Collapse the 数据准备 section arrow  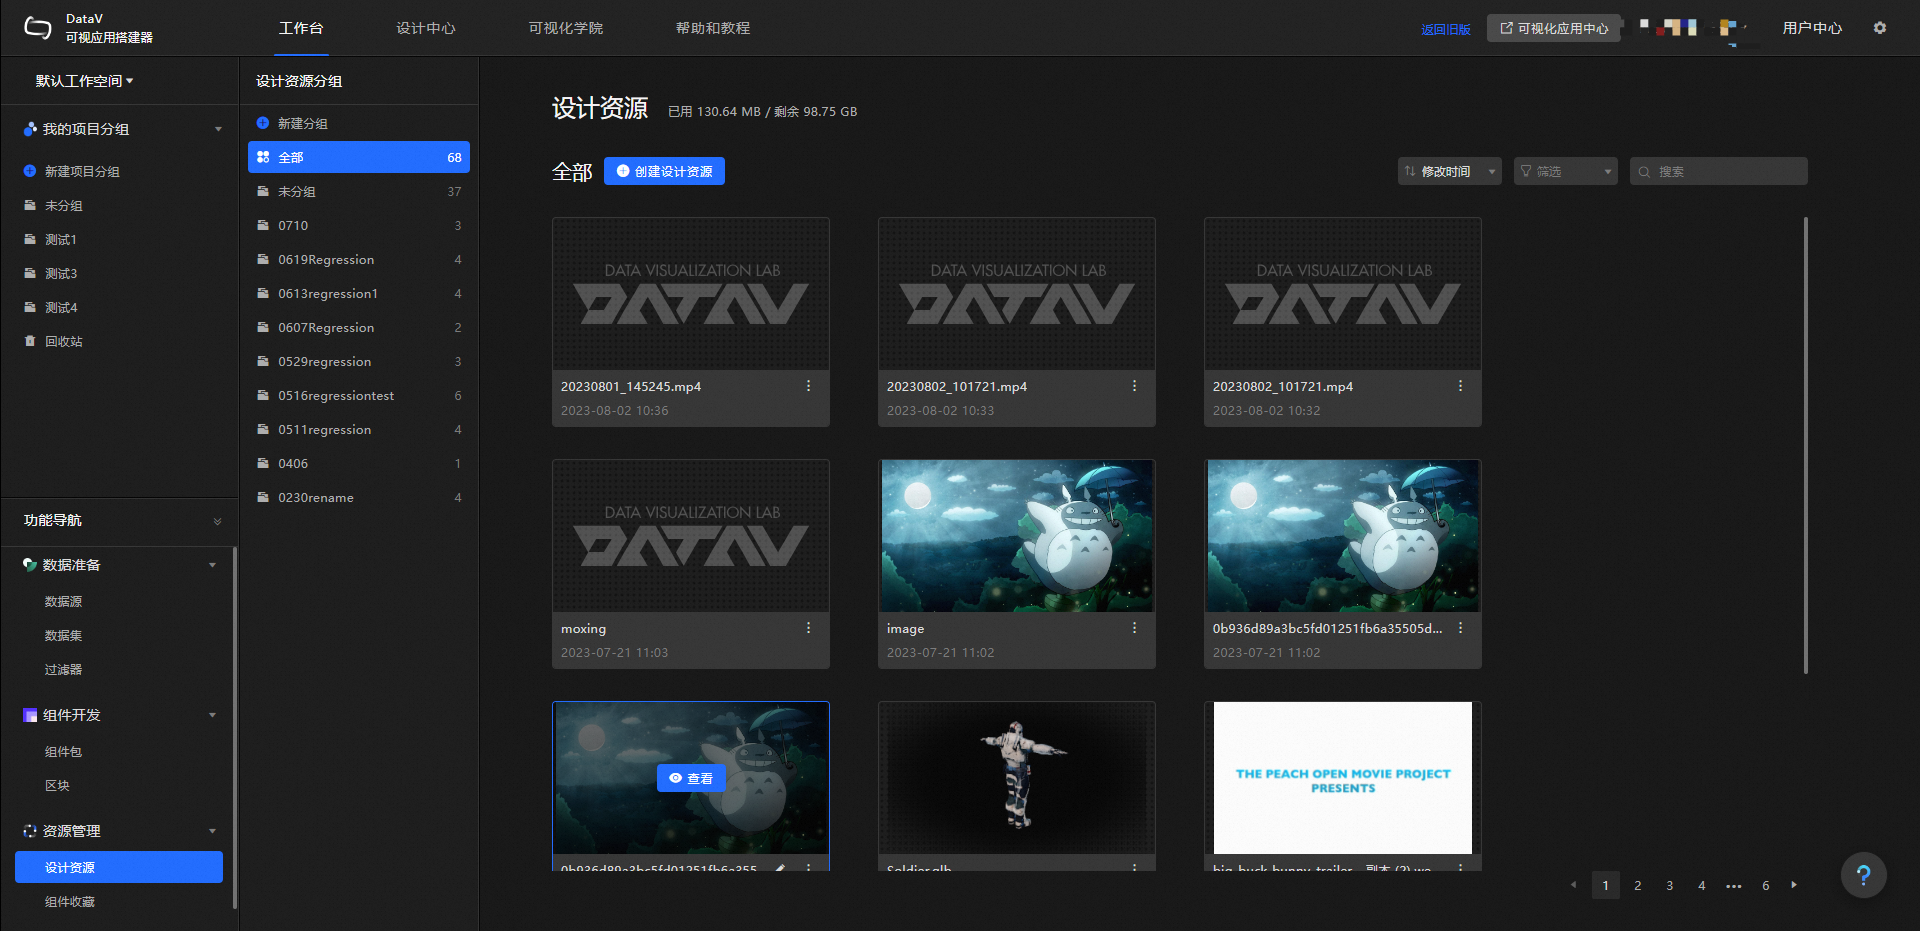pyautogui.click(x=212, y=565)
